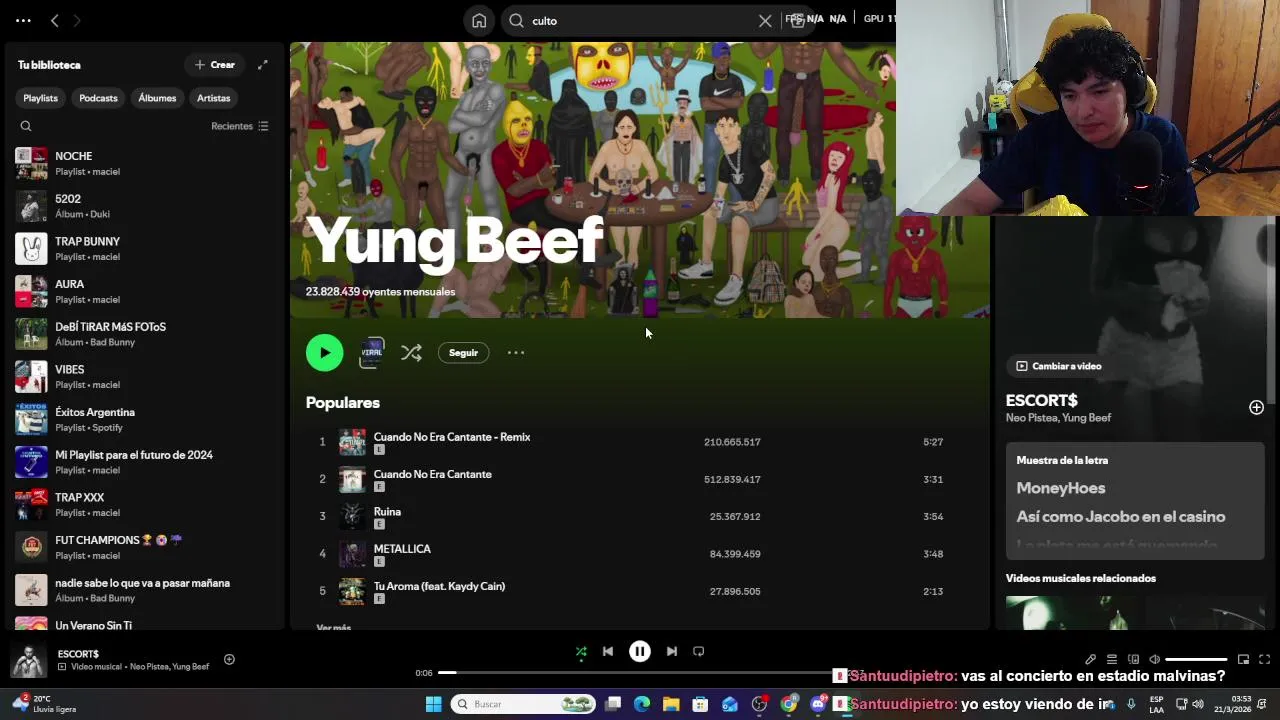Click the now playing ESCORT$ cover thumbnail
The width and height of the screenshot is (1280, 720).
(28, 660)
